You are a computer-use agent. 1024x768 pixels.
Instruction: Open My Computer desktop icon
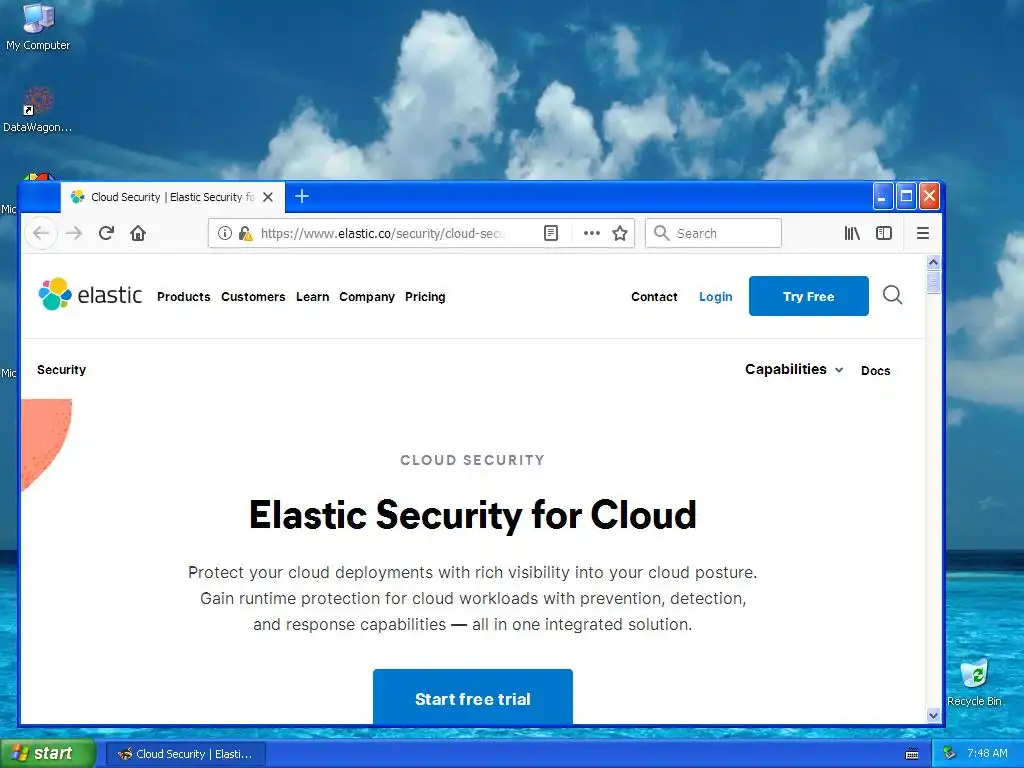pos(38,27)
